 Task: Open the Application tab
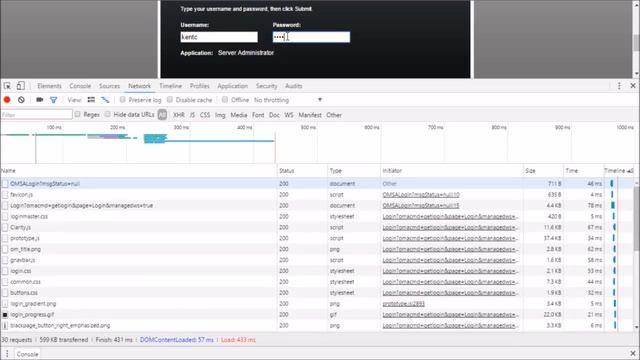(233, 86)
